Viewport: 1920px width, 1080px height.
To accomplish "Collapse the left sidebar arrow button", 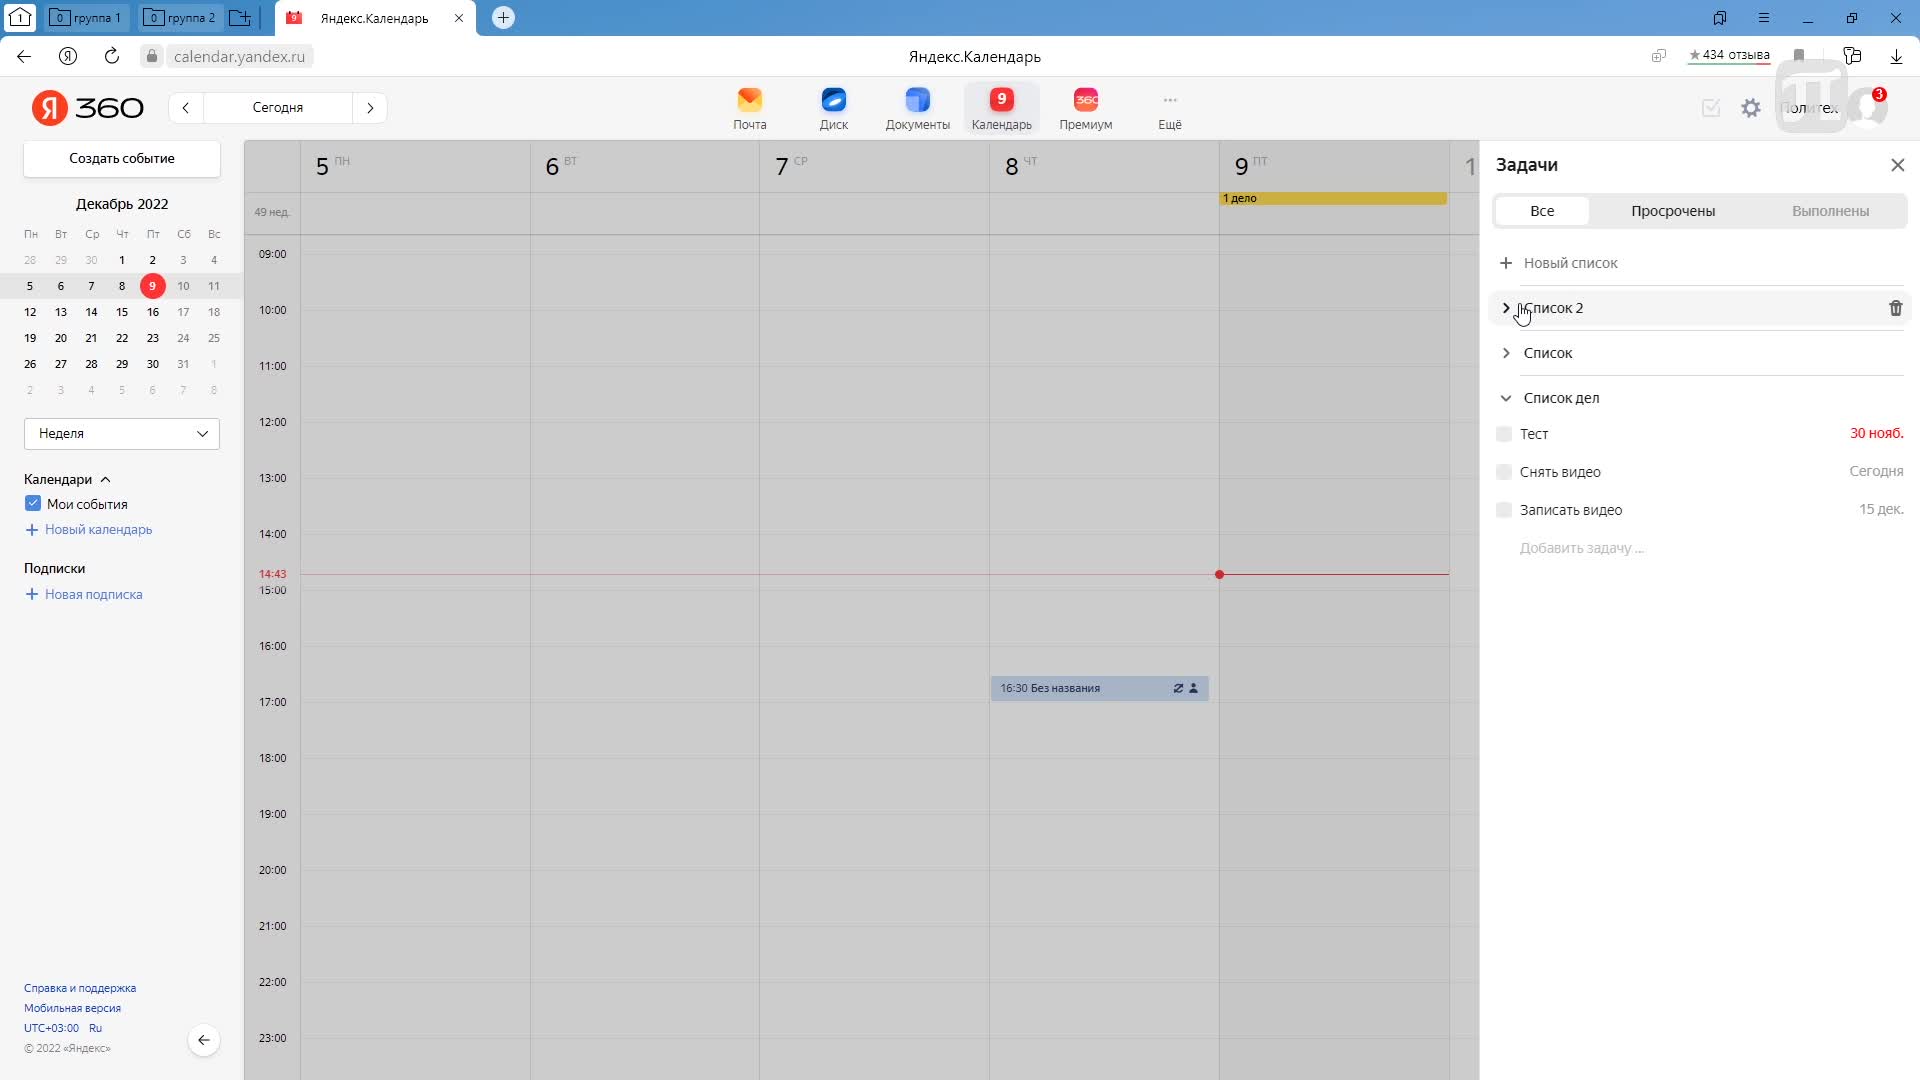I will pos(203,1040).
